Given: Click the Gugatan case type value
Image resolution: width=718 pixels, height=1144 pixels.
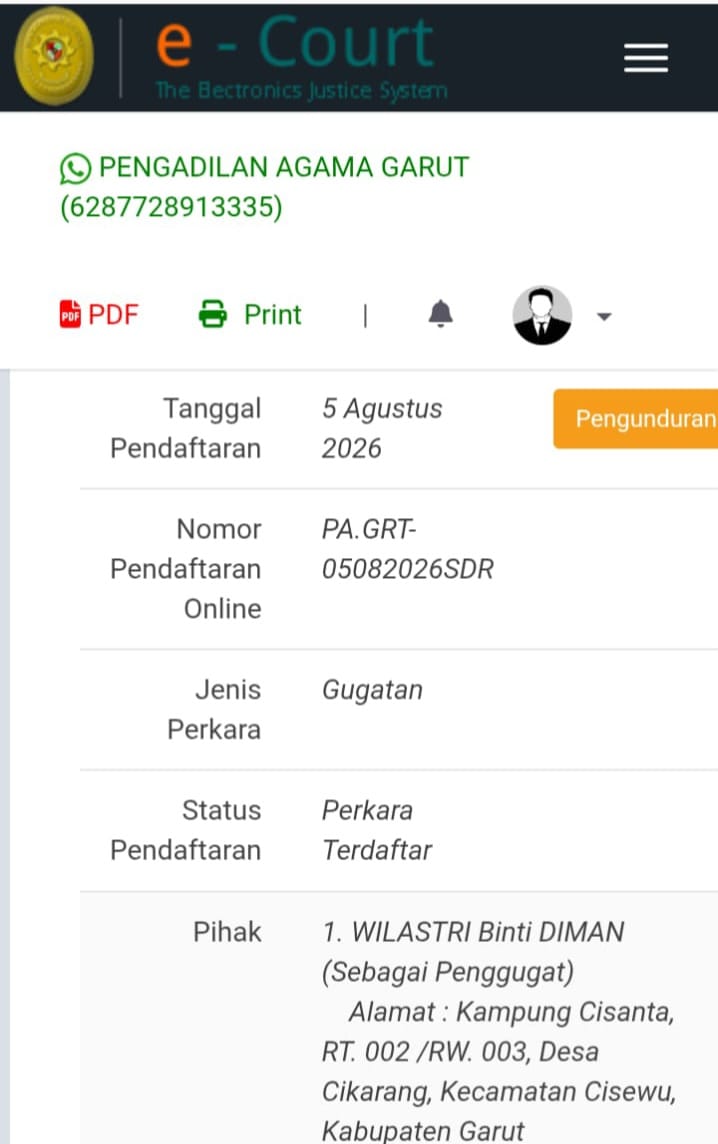Looking at the screenshot, I should [372, 690].
